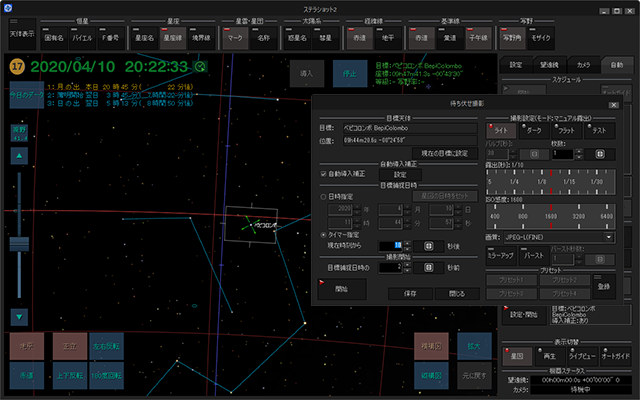Select the 日時指定 radio button
640x400 pixels.
click(323, 198)
